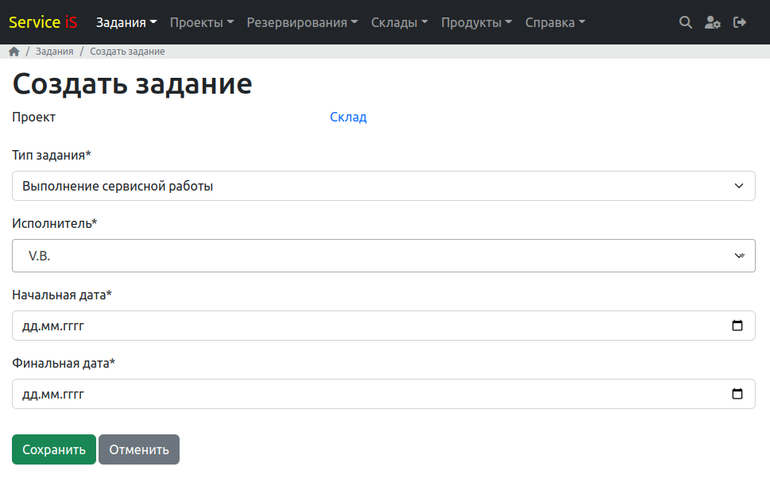
Task: Click the Создать задание page heading
Action: click(x=132, y=84)
